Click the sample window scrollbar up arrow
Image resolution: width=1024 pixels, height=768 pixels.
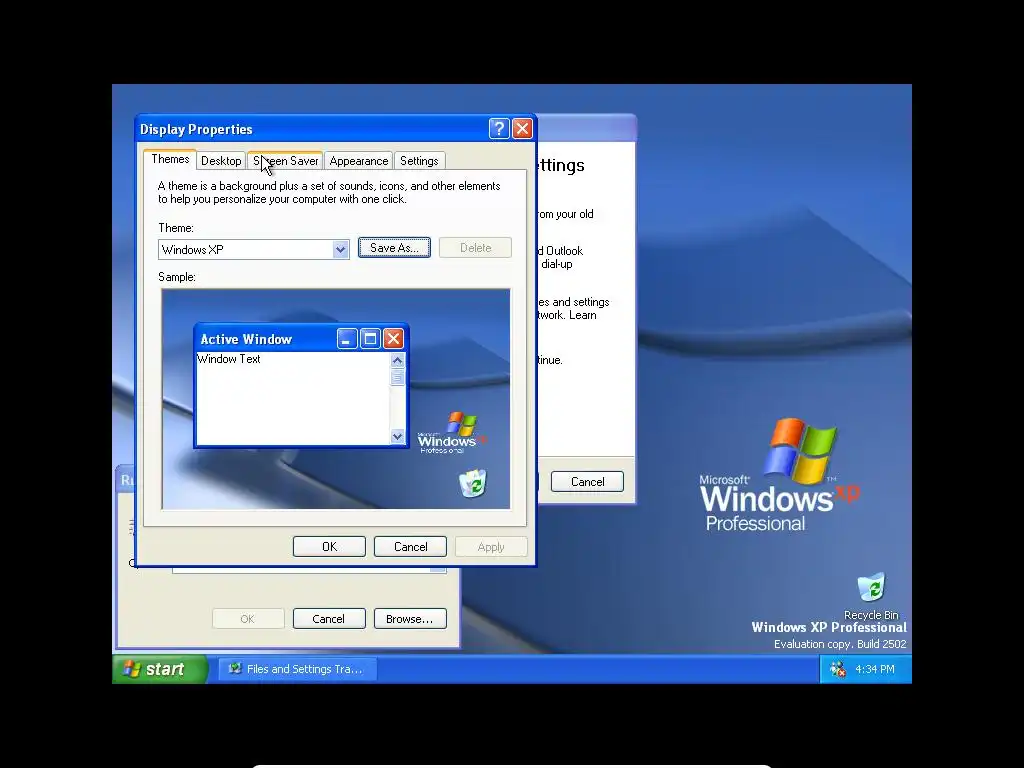[x=397, y=360]
